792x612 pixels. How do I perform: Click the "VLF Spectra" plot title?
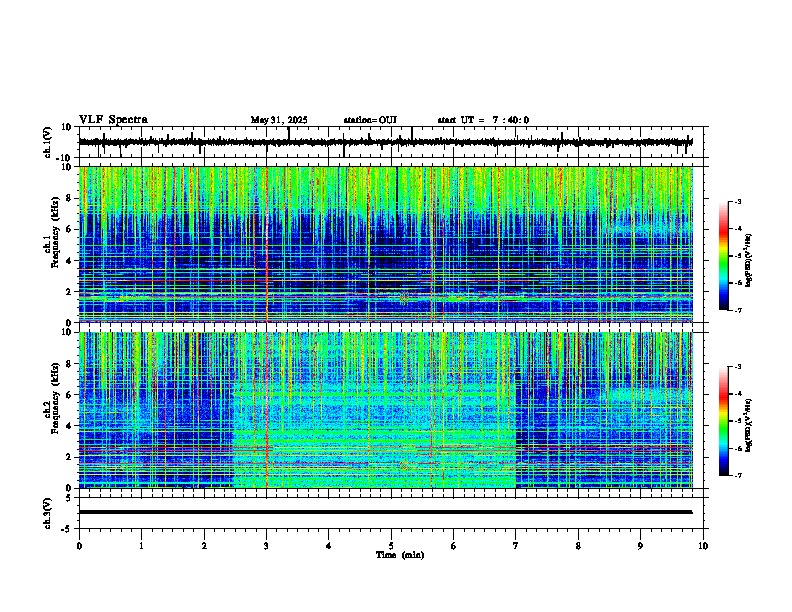tap(113, 120)
